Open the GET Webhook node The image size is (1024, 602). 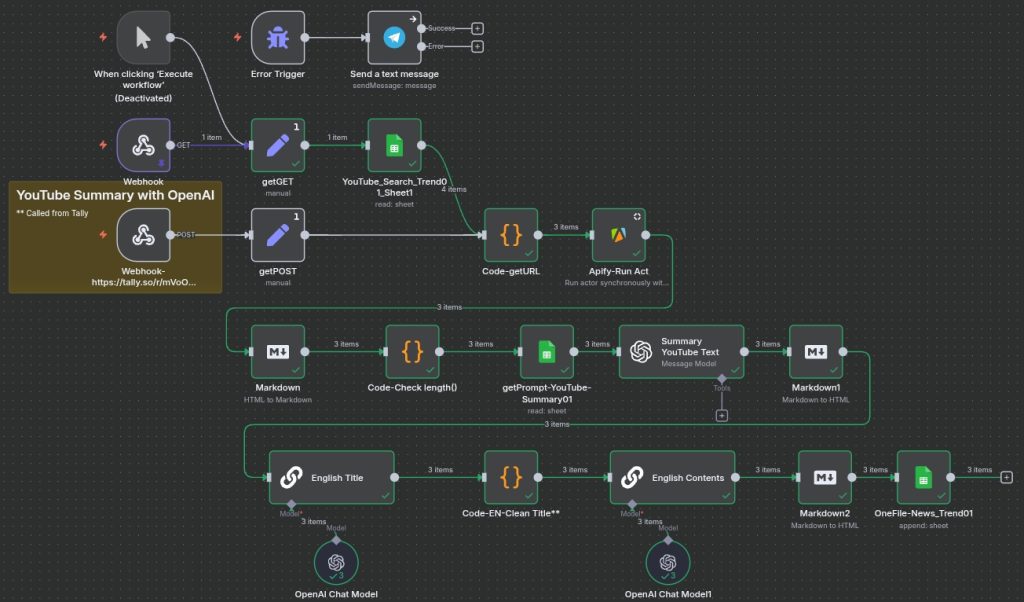pos(143,145)
